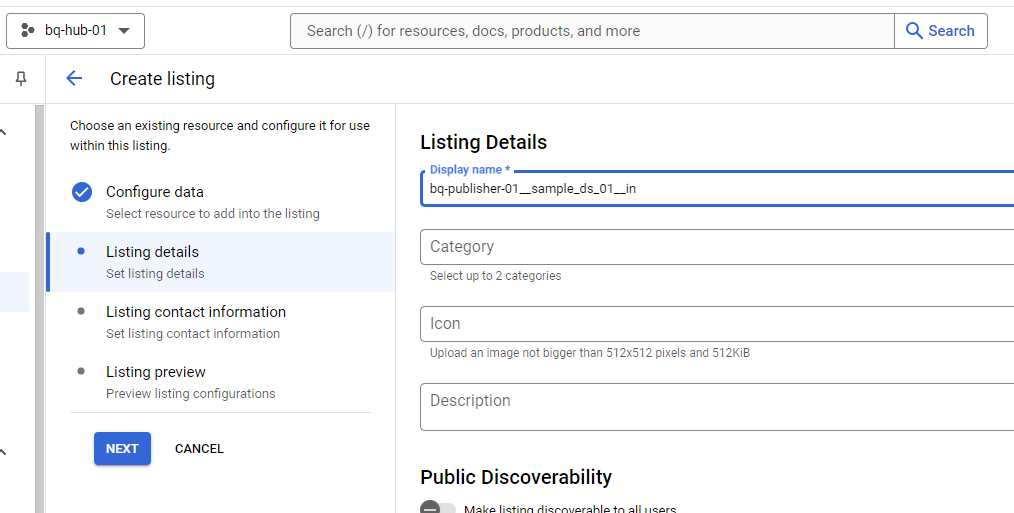The width and height of the screenshot is (1014, 513).
Task: Go to the Listing details step
Action: [152, 252]
